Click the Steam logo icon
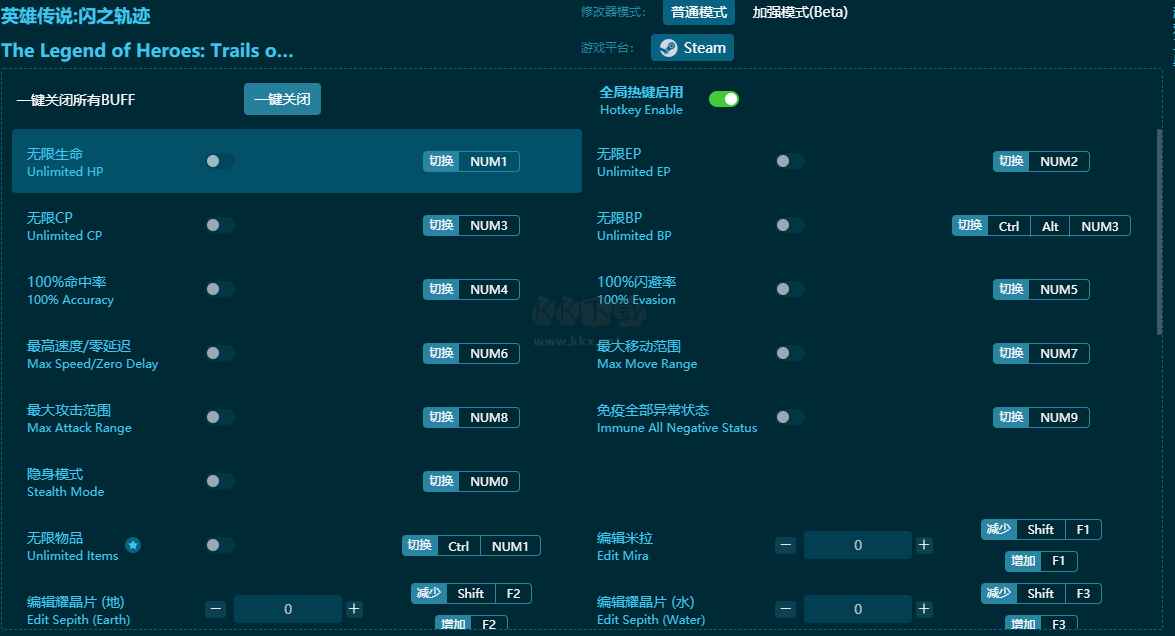 point(668,48)
